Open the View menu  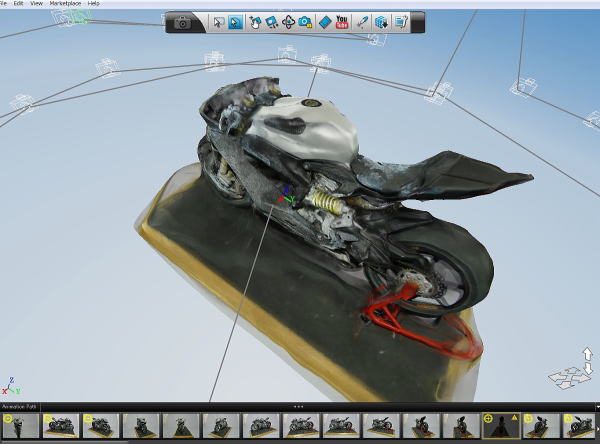[36, 3]
